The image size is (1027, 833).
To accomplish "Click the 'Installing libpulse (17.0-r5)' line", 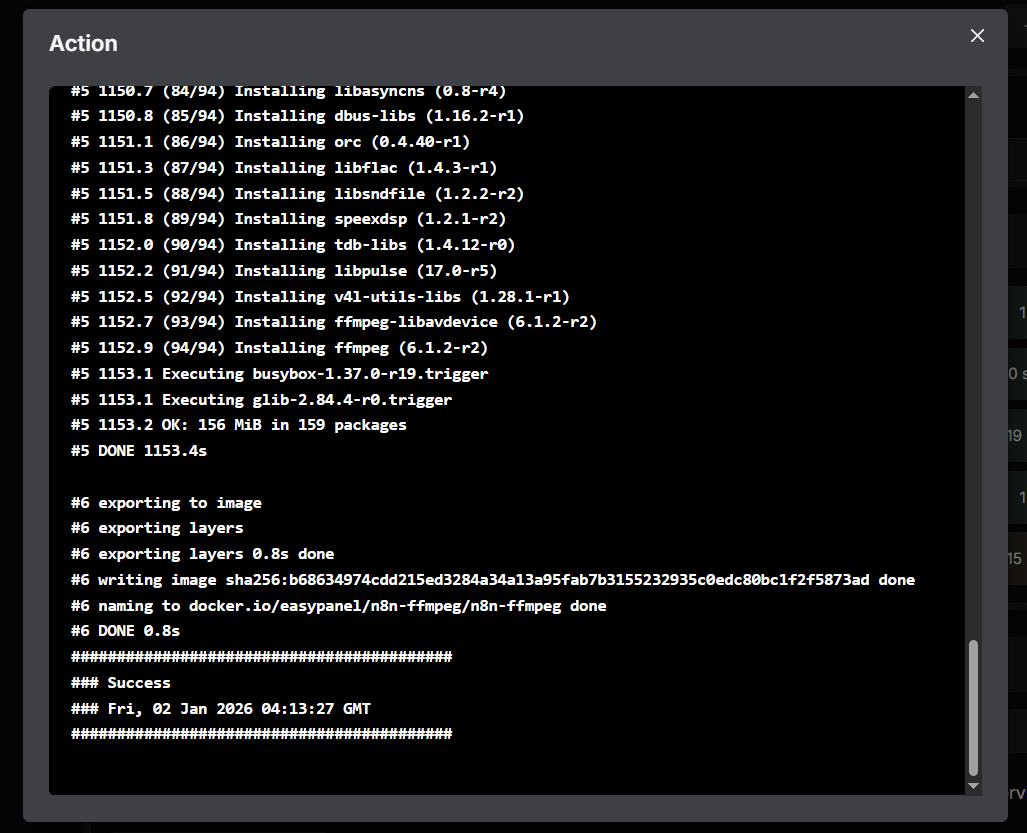I will (x=284, y=271).
